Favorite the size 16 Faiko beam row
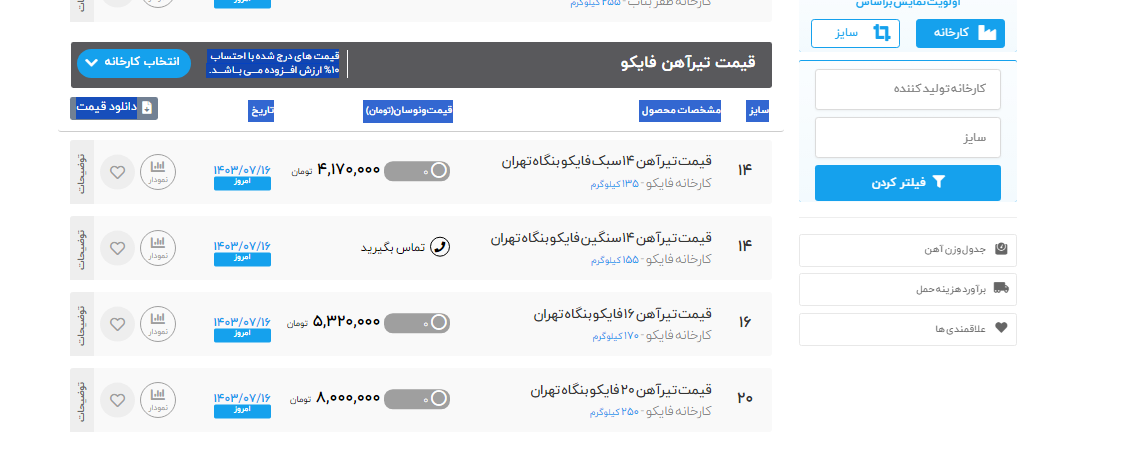This screenshot has height=451, width=1127. pyautogui.click(x=117, y=324)
